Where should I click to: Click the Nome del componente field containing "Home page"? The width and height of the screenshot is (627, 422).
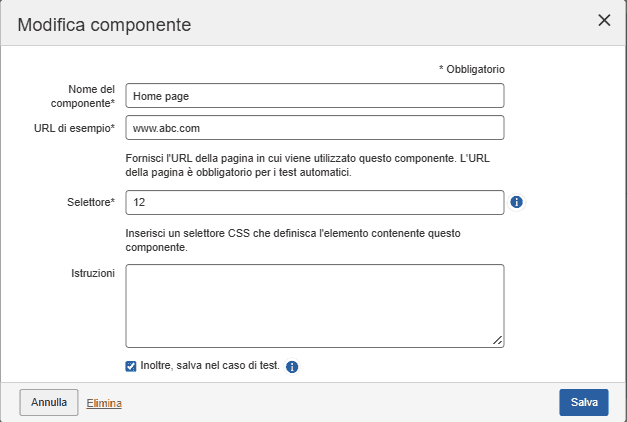(314, 95)
